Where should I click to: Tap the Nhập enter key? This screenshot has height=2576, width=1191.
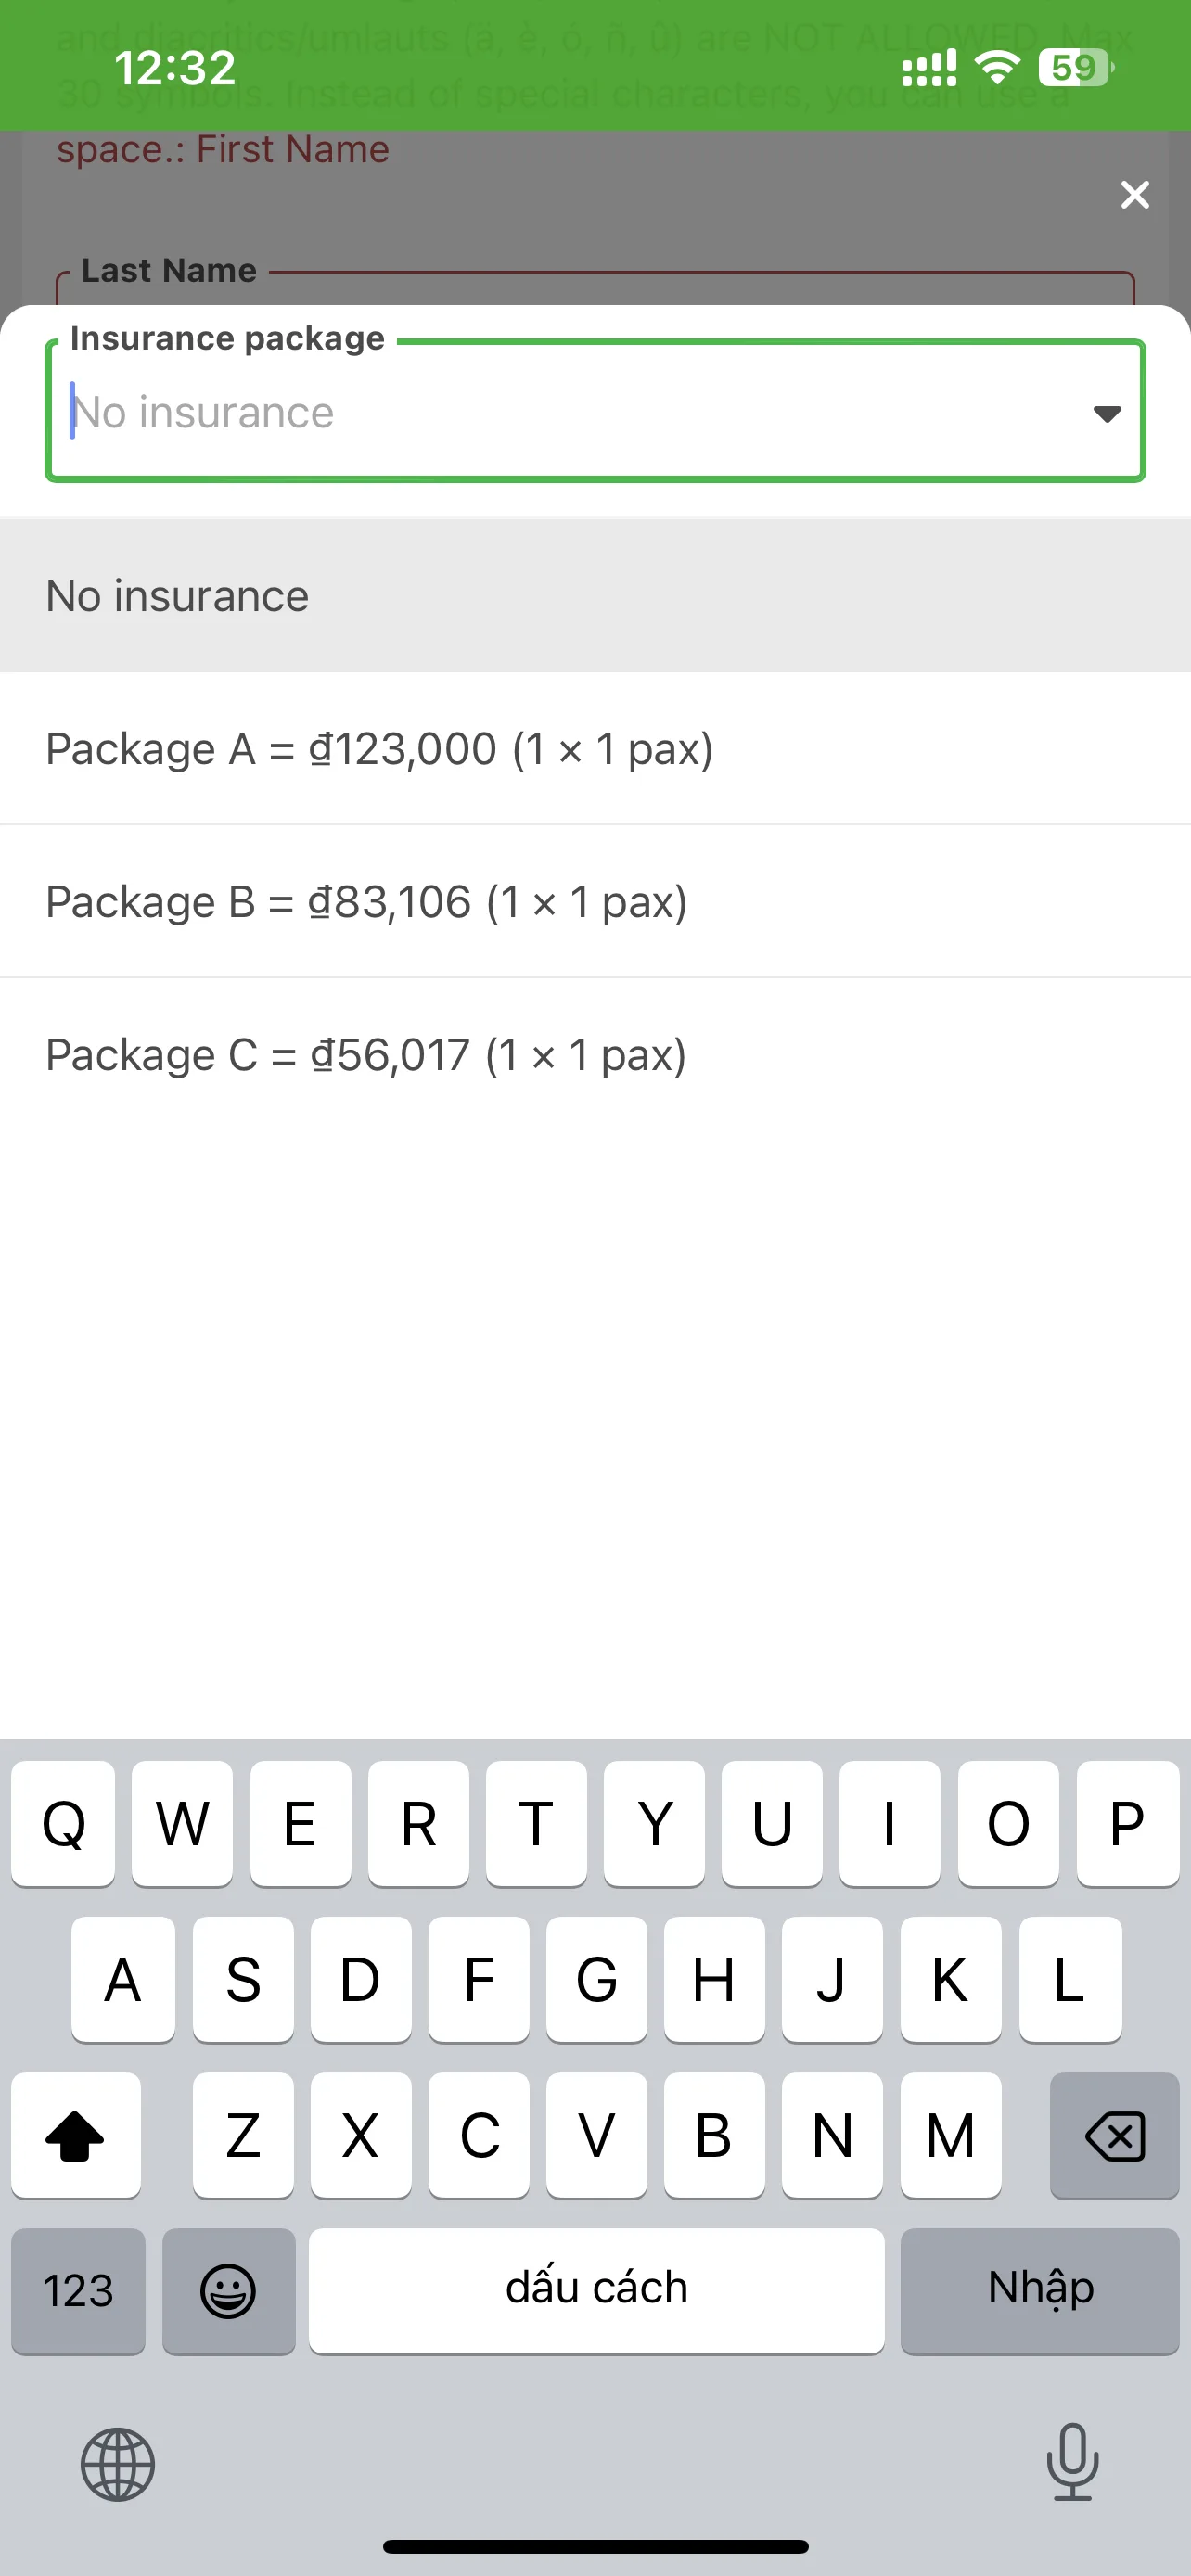(1040, 2290)
